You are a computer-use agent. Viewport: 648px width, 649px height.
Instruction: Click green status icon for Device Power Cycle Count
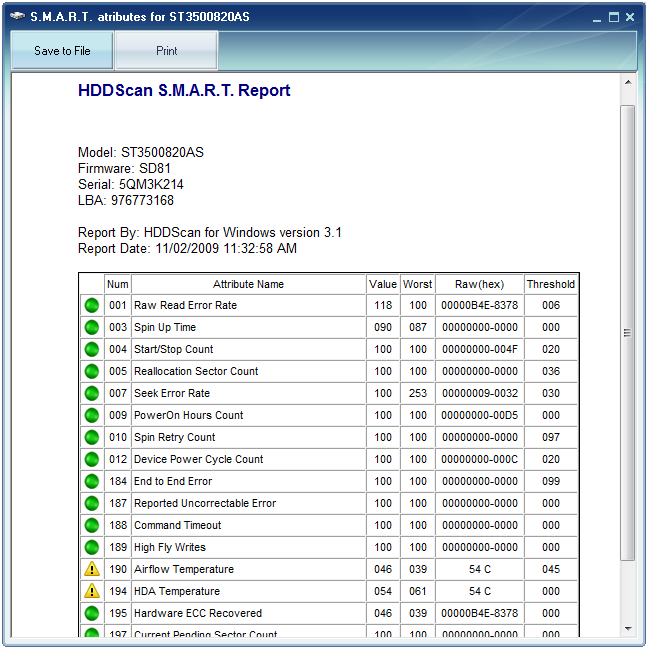[x=92, y=459]
